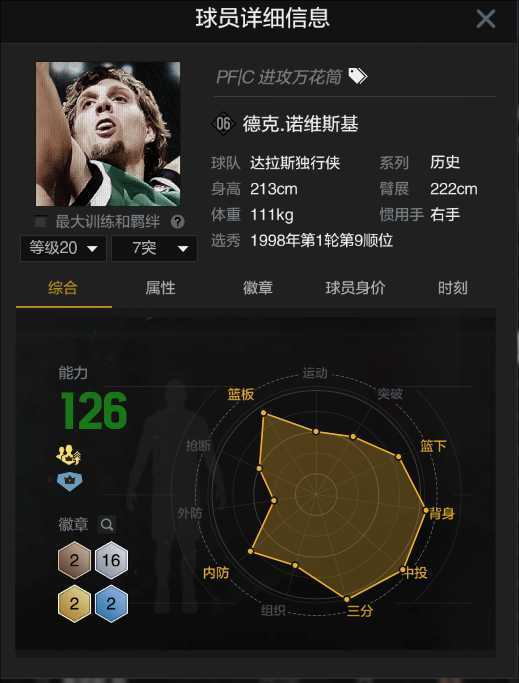Select the gold badge showing 2

pyautogui.click(x=75, y=604)
